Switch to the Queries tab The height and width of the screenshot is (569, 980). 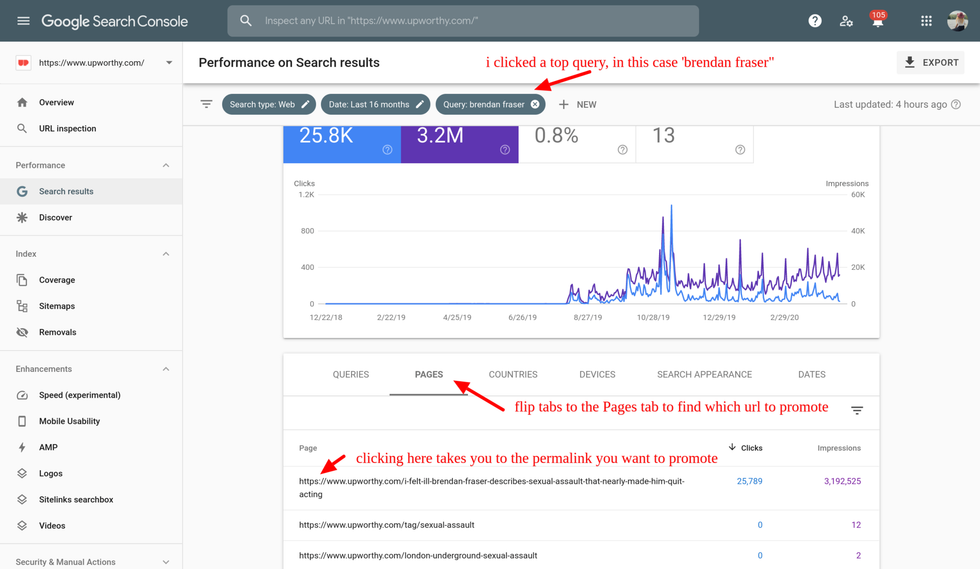coord(350,375)
